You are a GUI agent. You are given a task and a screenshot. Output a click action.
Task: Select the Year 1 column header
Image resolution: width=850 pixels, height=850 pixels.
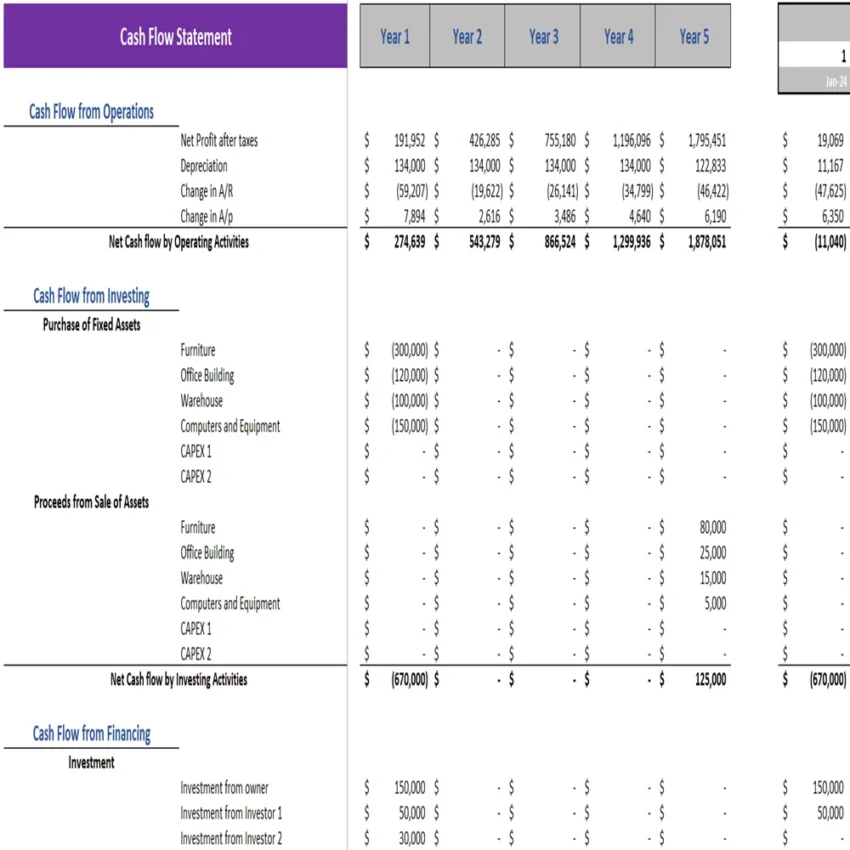click(x=395, y=36)
